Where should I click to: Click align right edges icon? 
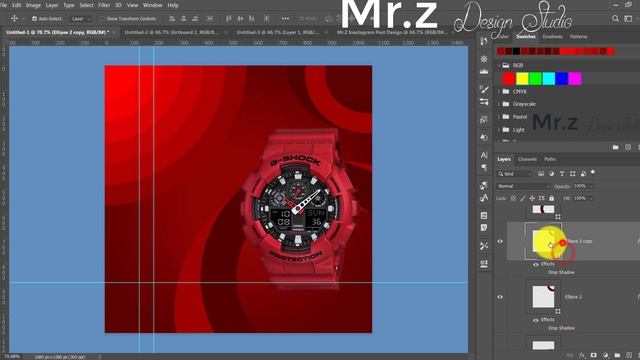click(x=195, y=19)
